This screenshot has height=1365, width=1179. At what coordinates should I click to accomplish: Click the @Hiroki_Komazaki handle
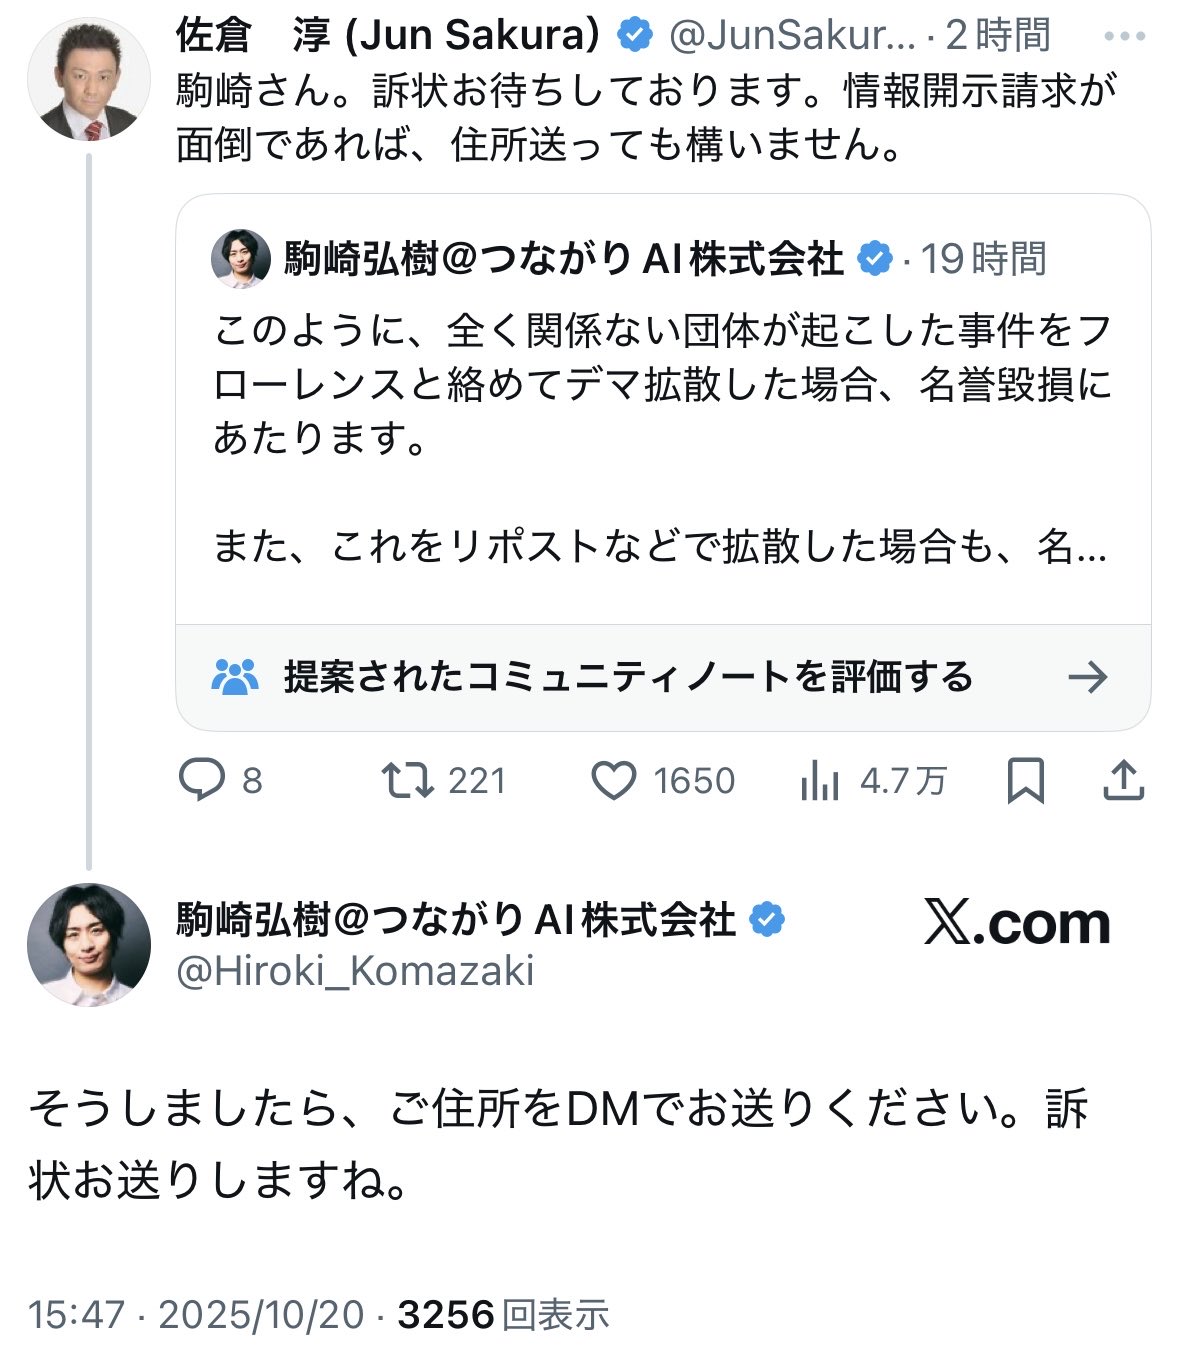[355, 971]
